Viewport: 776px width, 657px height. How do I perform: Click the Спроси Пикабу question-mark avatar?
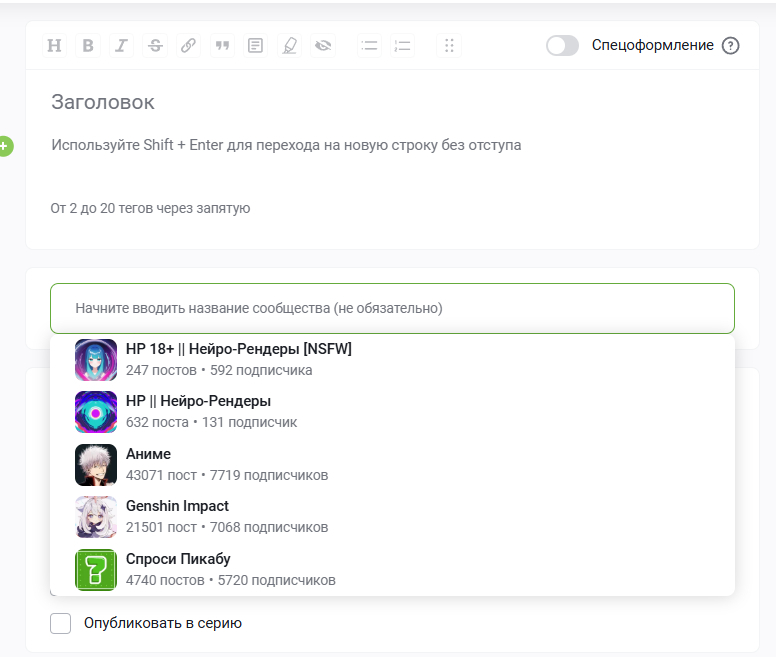tap(96, 569)
